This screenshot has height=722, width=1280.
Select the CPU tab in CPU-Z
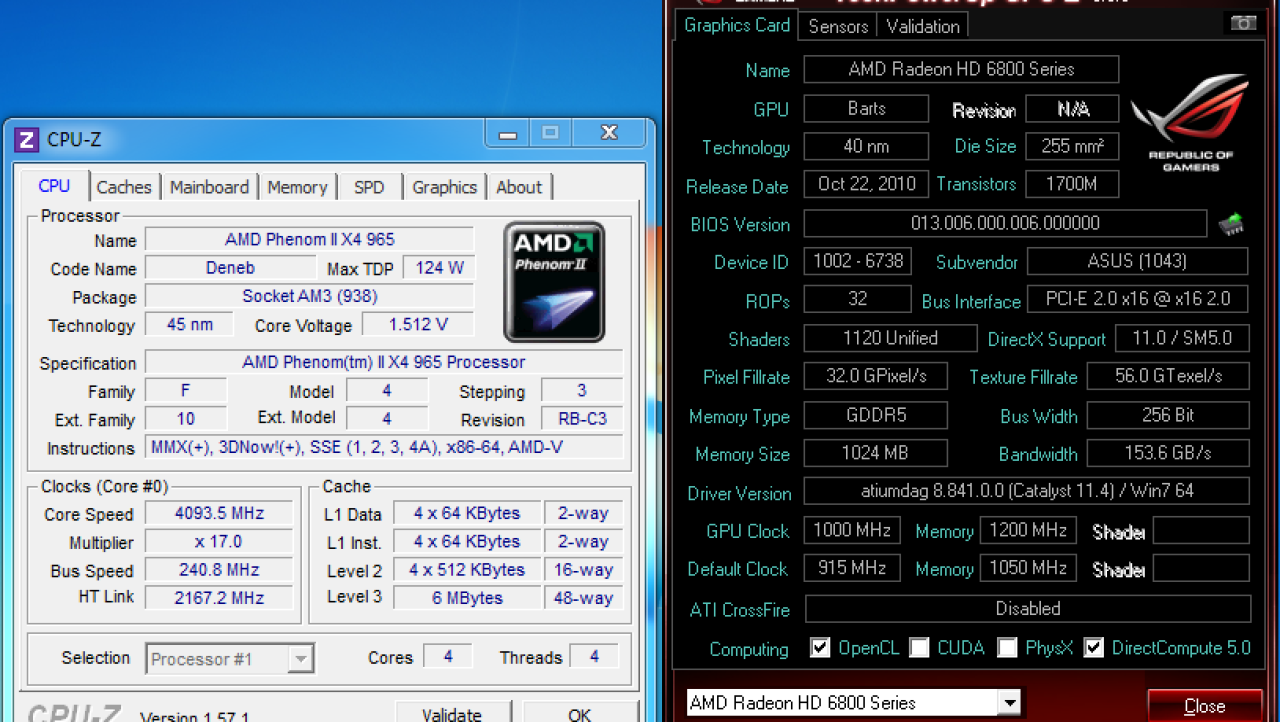tap(54, 185)
